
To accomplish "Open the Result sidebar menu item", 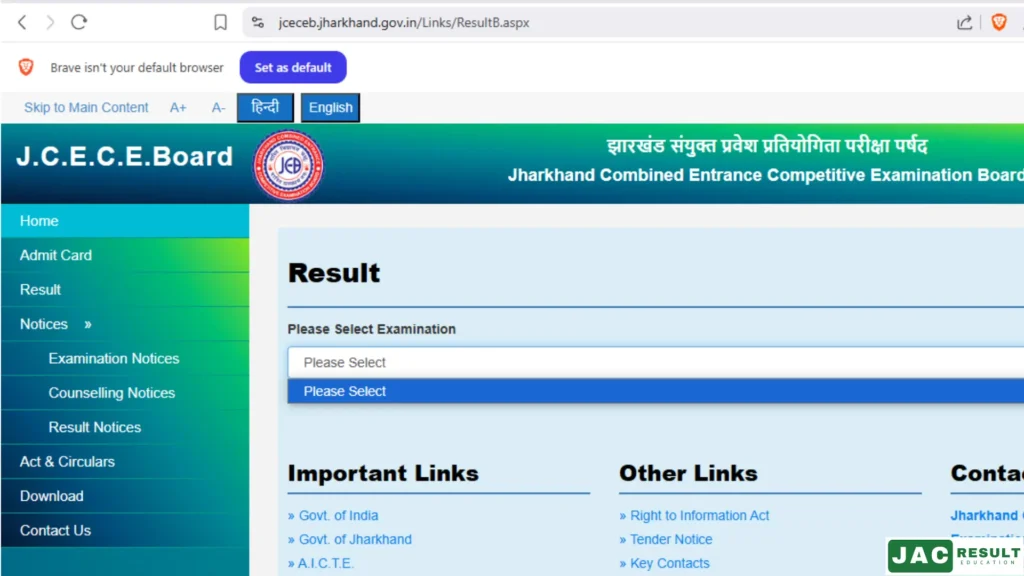I will (125, 289).
